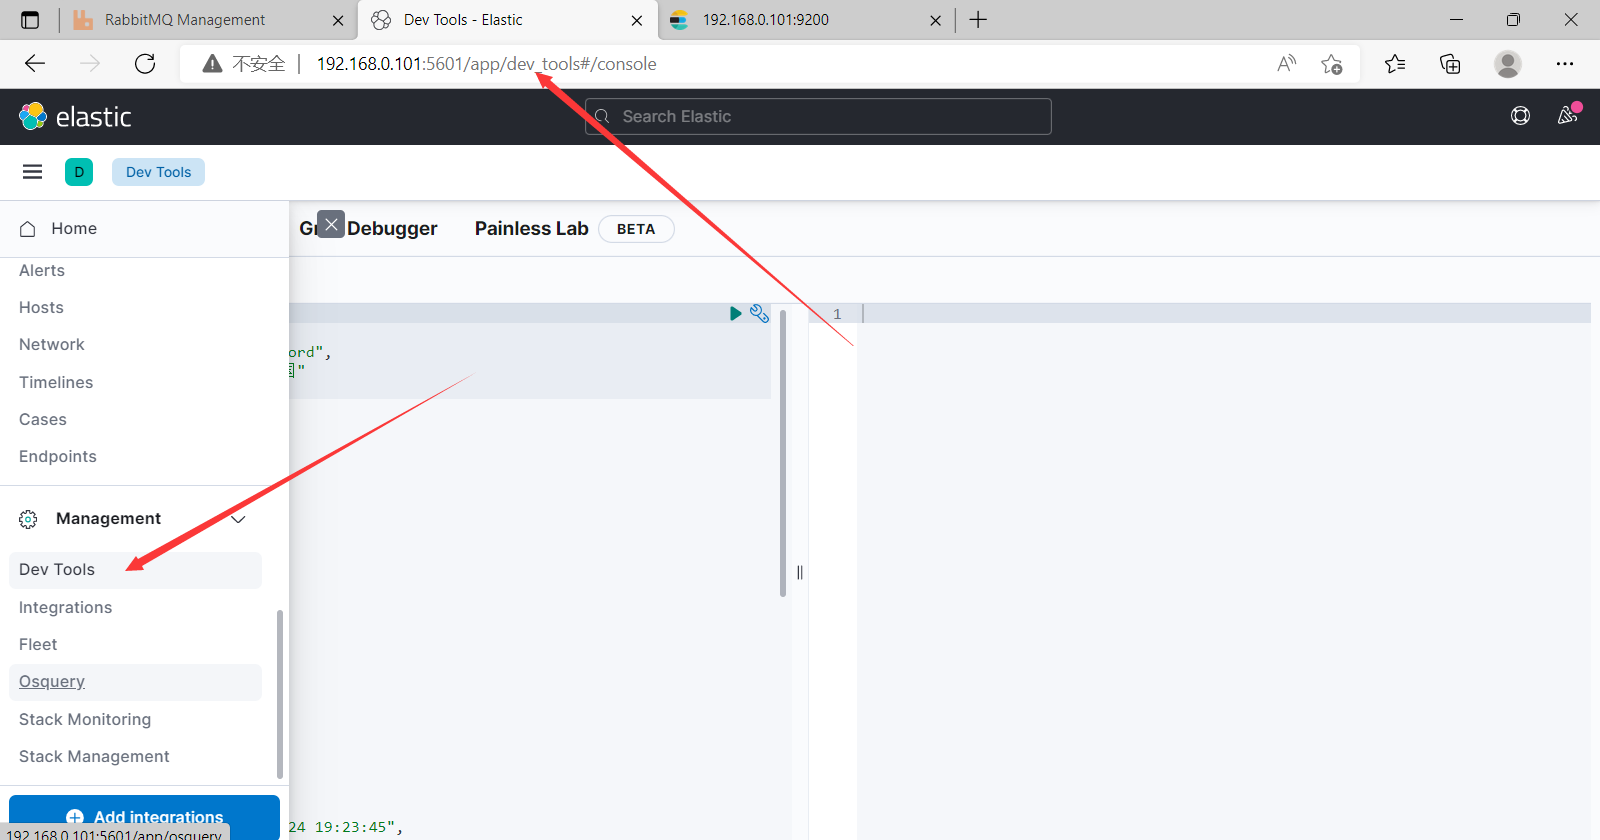Select Dev Tools in Management

click(x=135, y=570)
